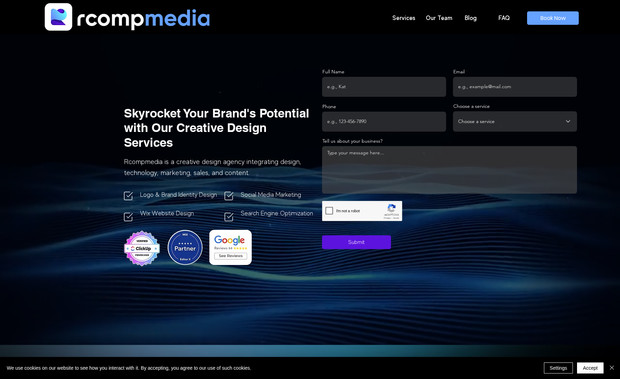Open the Services menu item

(x=403, y=18)
